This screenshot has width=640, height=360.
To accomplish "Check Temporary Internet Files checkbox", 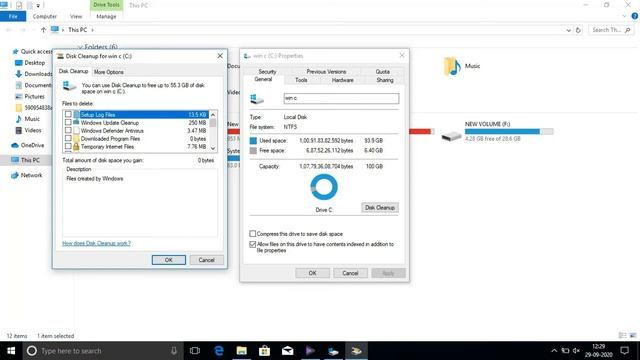I will click(68, 146).
